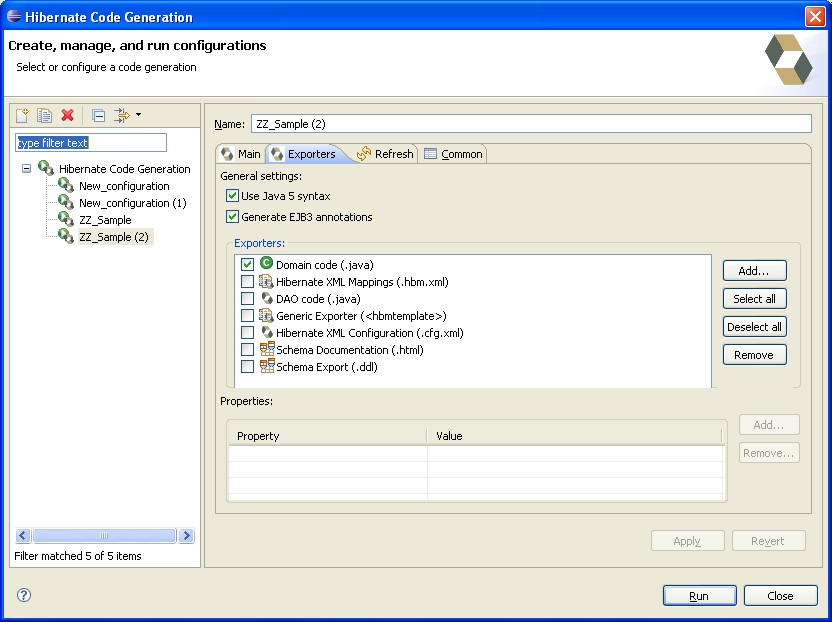Viewport: 832px width, 622px height.
Task: Click 'Domain code (.java)' exporter label
Action: pos(325,265)
